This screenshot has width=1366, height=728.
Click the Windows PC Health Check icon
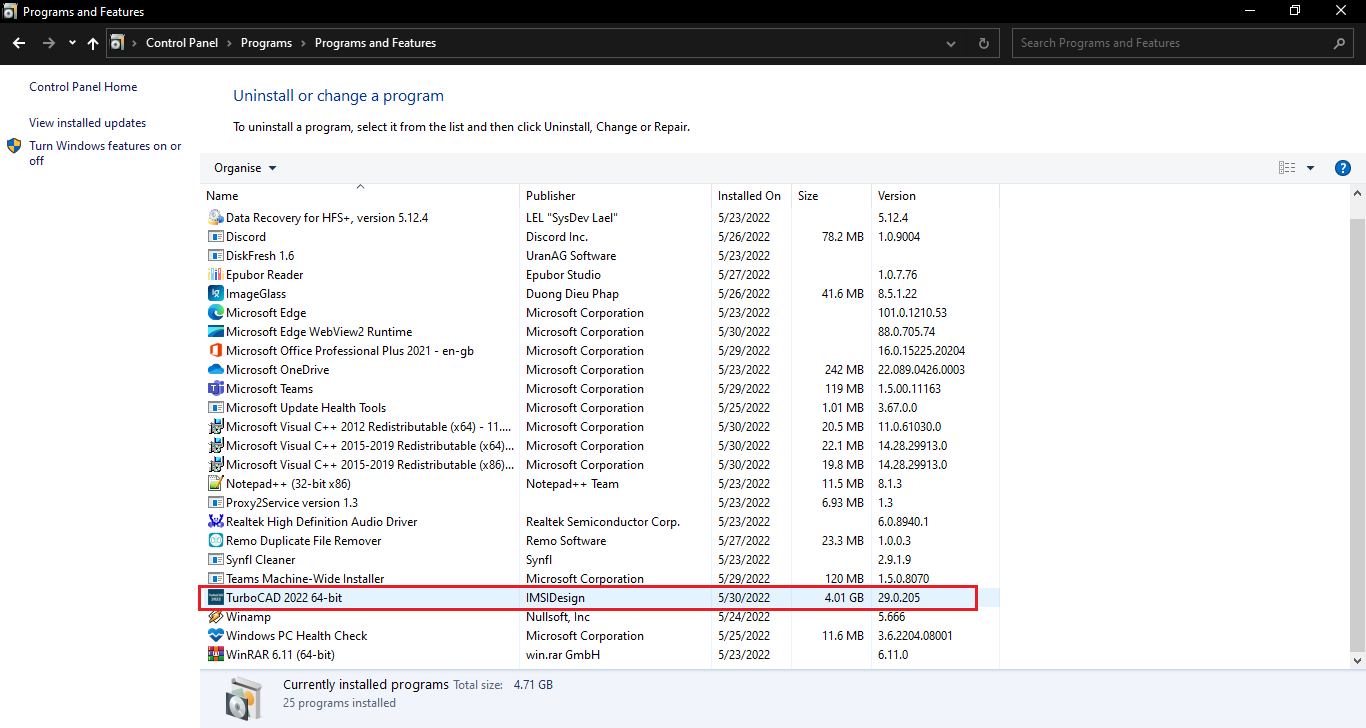click(215, 636)
